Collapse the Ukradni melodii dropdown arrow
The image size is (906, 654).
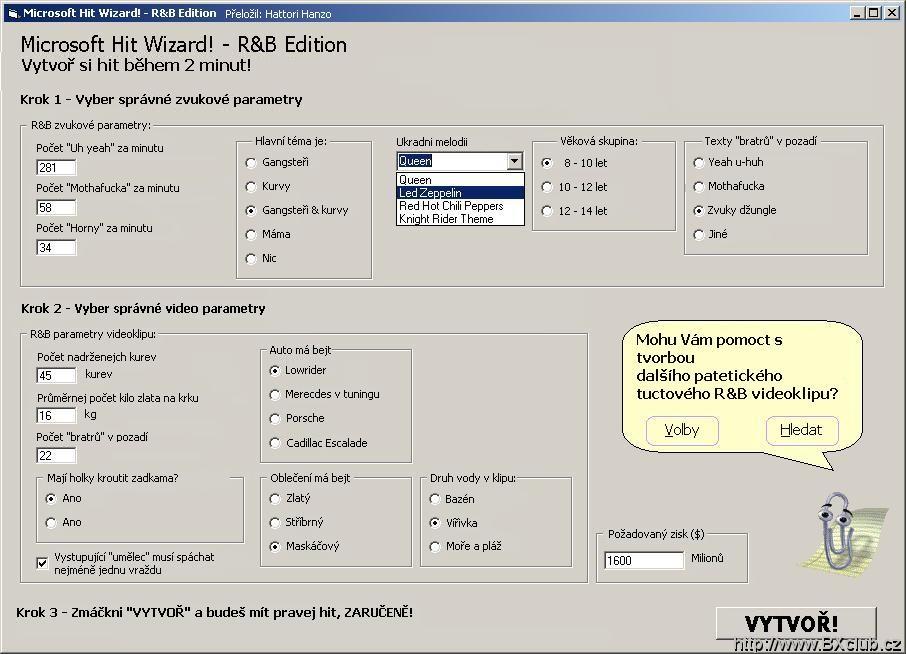(514, 161)
